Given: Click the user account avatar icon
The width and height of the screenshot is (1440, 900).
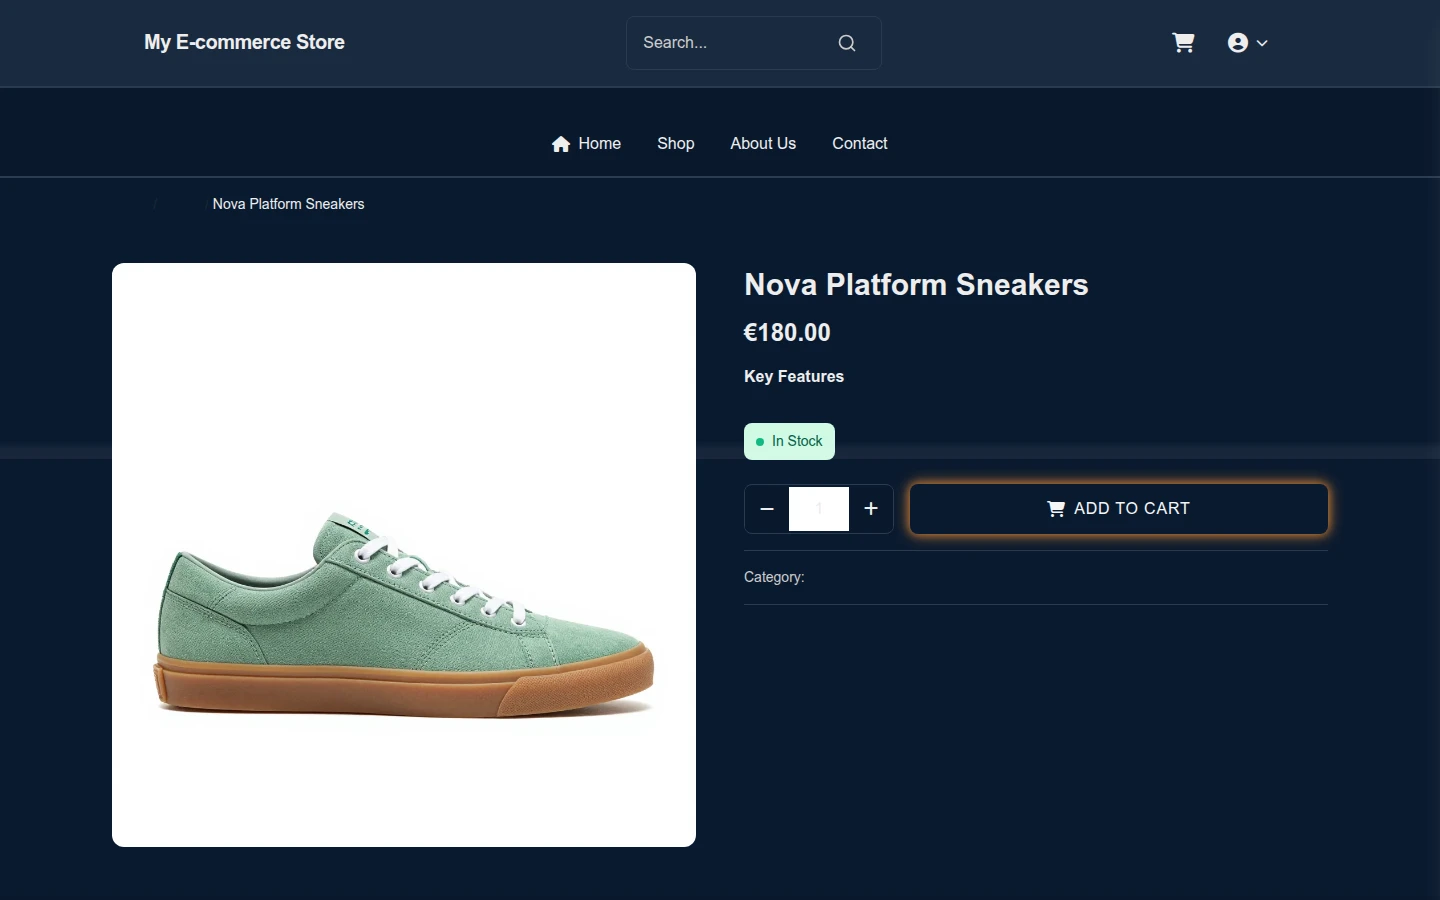Looking at the screenshot, I should (1238, 43).
